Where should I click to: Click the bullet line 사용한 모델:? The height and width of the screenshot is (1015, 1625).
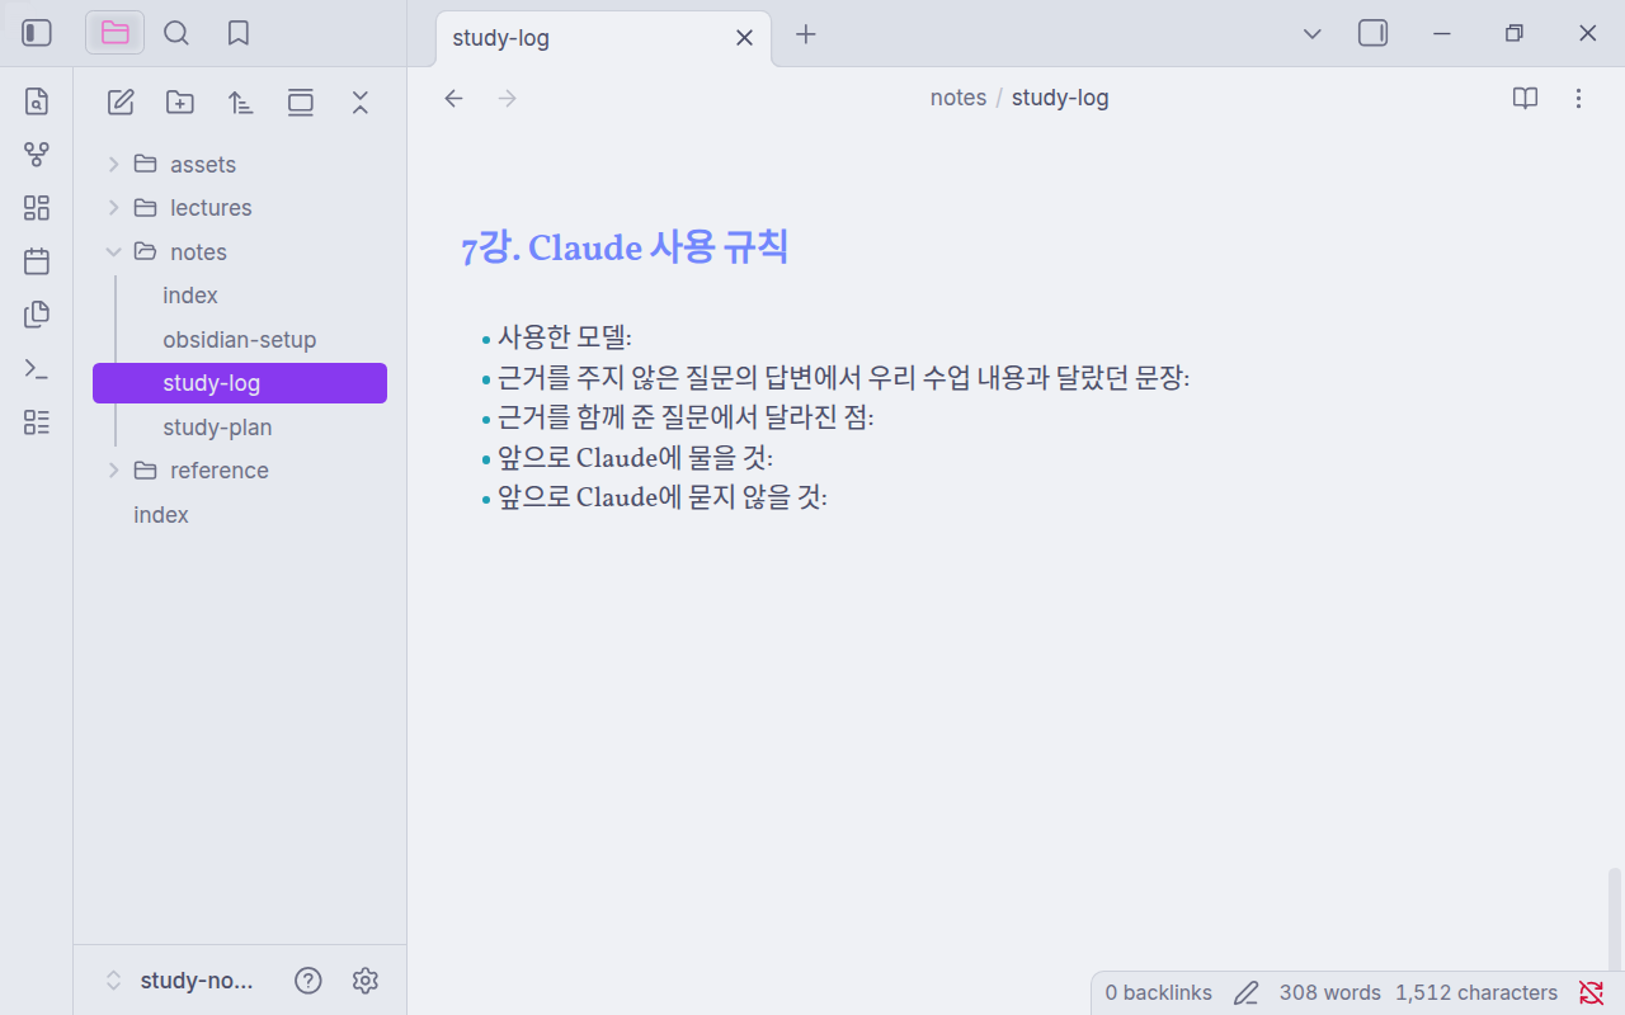click(x=565, y=337)
